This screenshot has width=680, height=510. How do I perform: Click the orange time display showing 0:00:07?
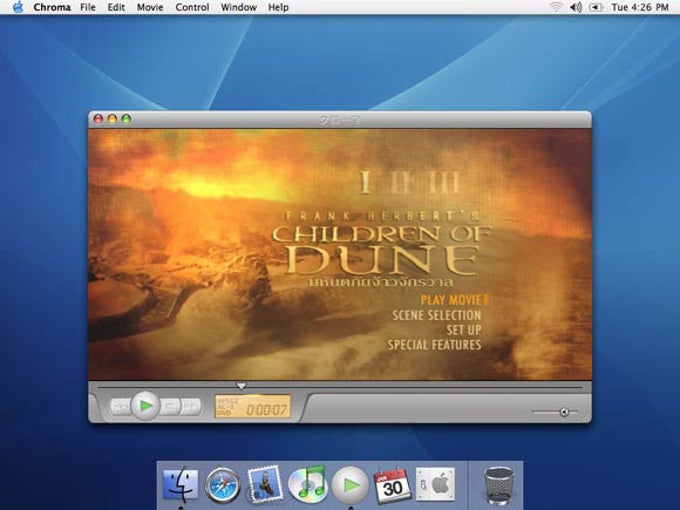tap(252, 406)
